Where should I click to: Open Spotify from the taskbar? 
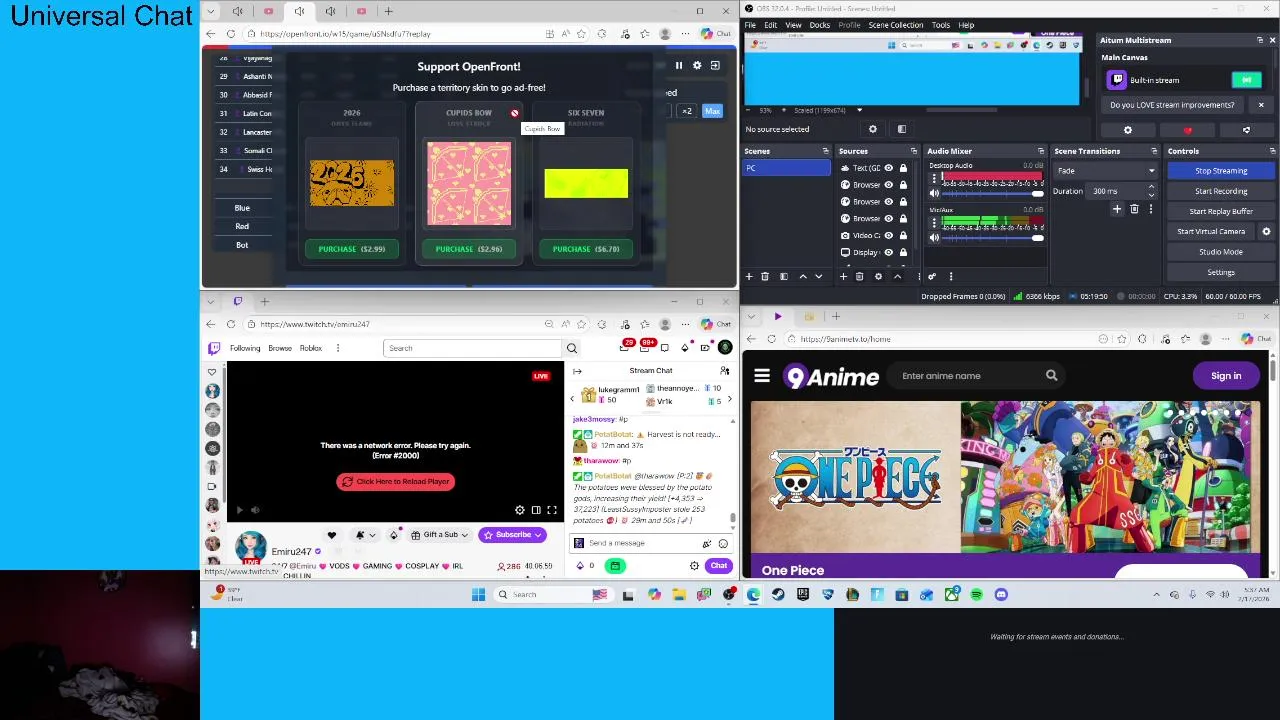(976, 595)
